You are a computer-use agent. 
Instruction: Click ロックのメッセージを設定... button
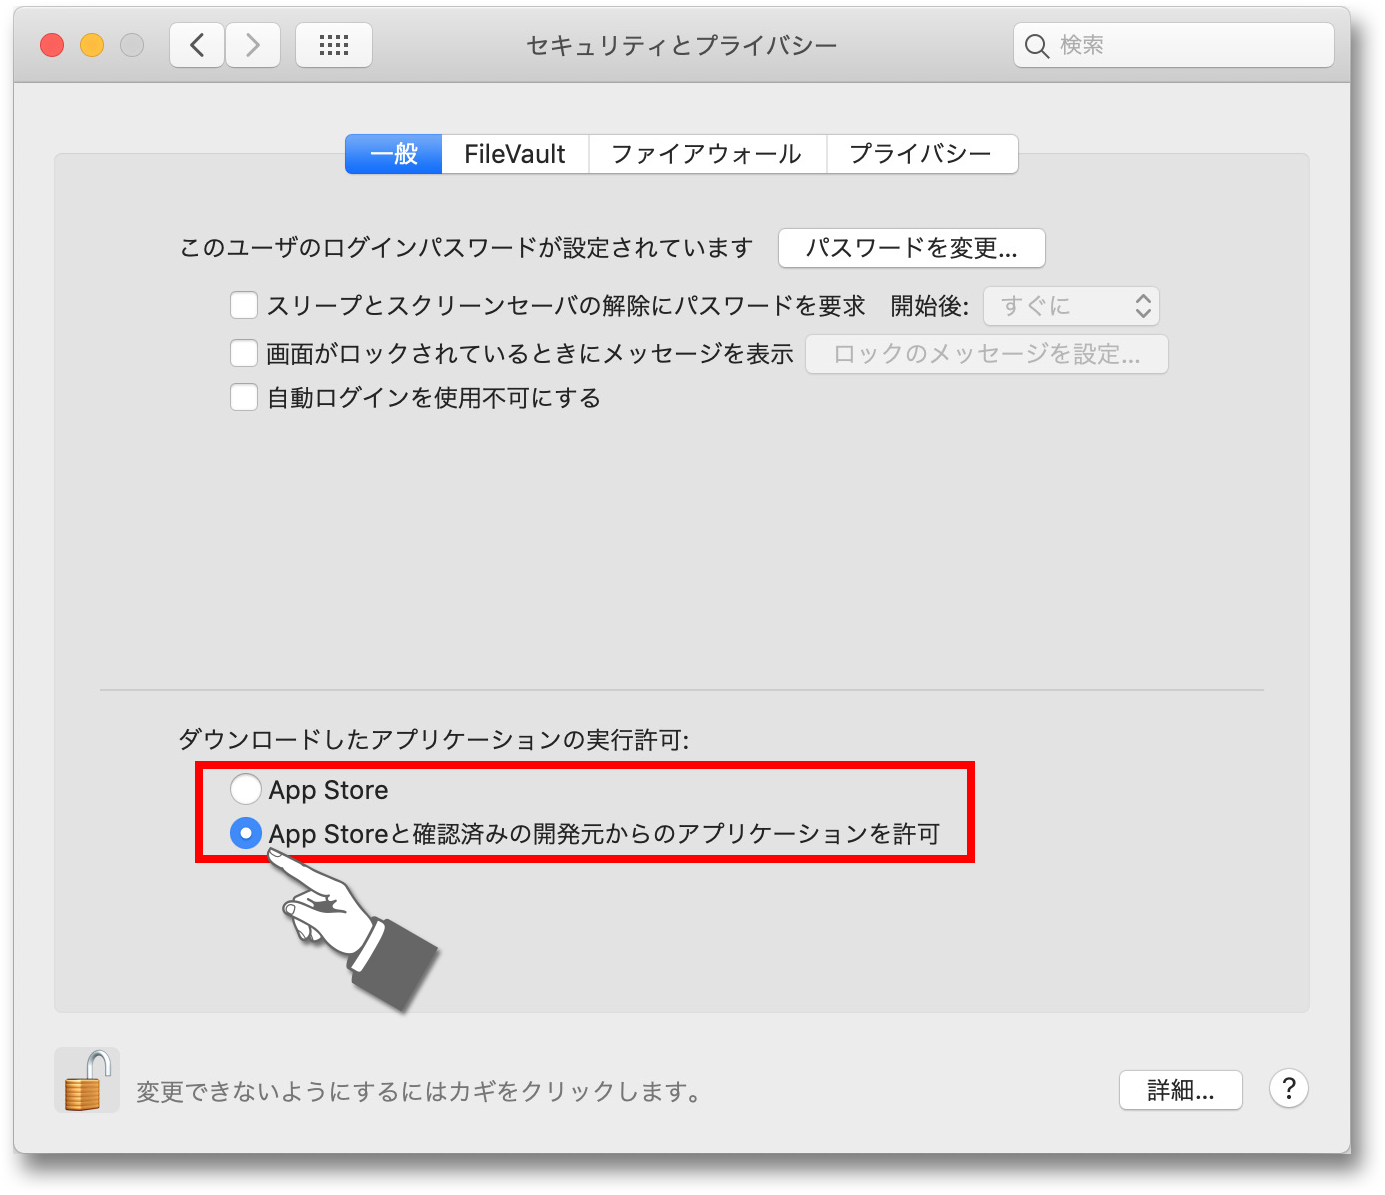(987, 354)
